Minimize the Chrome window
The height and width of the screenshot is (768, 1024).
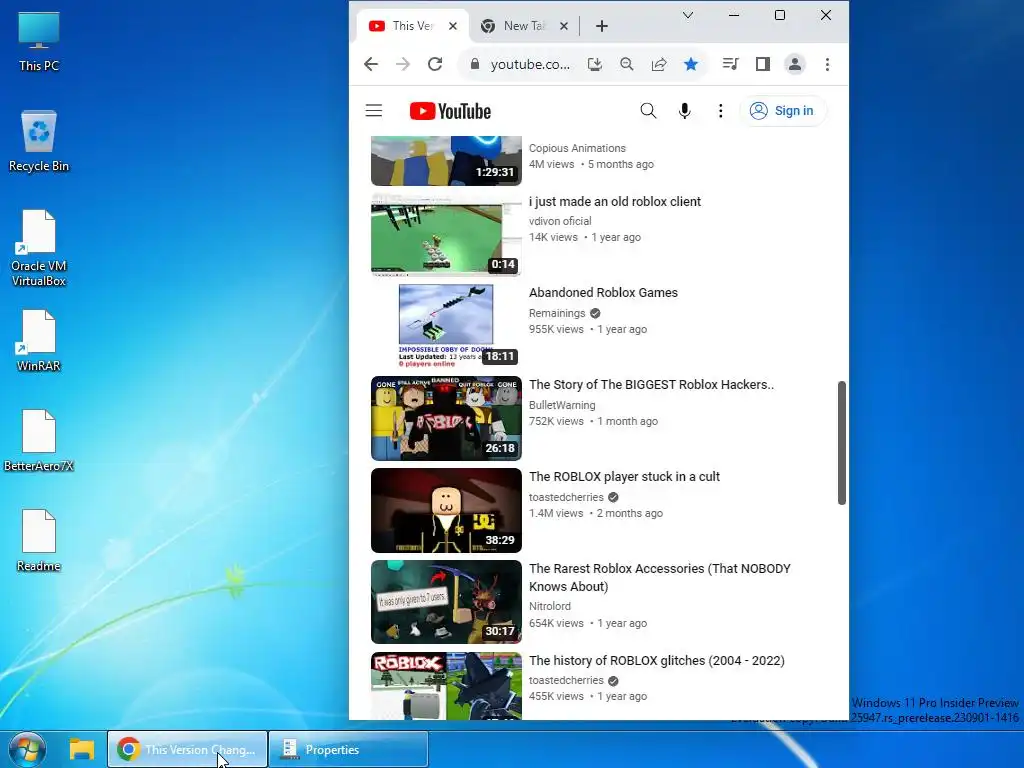coord(734,15)
